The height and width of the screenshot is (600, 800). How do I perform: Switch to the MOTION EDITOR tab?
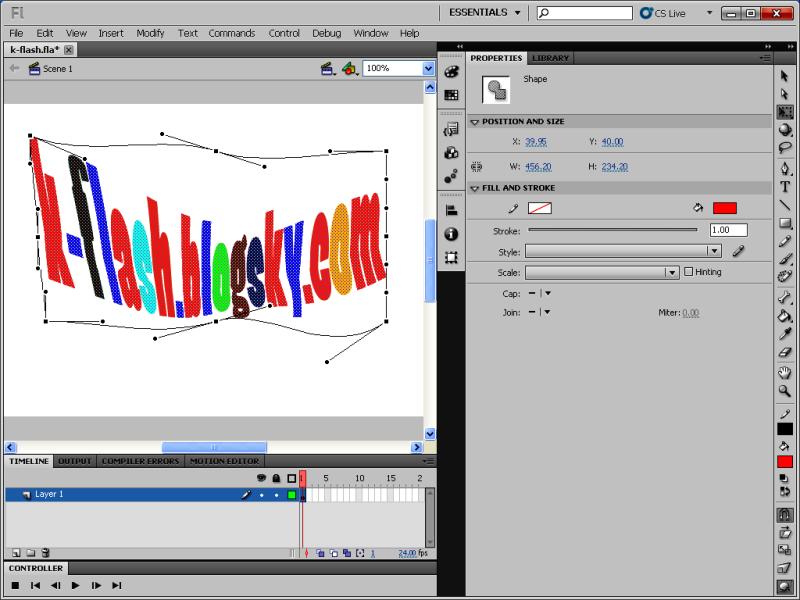point(224,461)
